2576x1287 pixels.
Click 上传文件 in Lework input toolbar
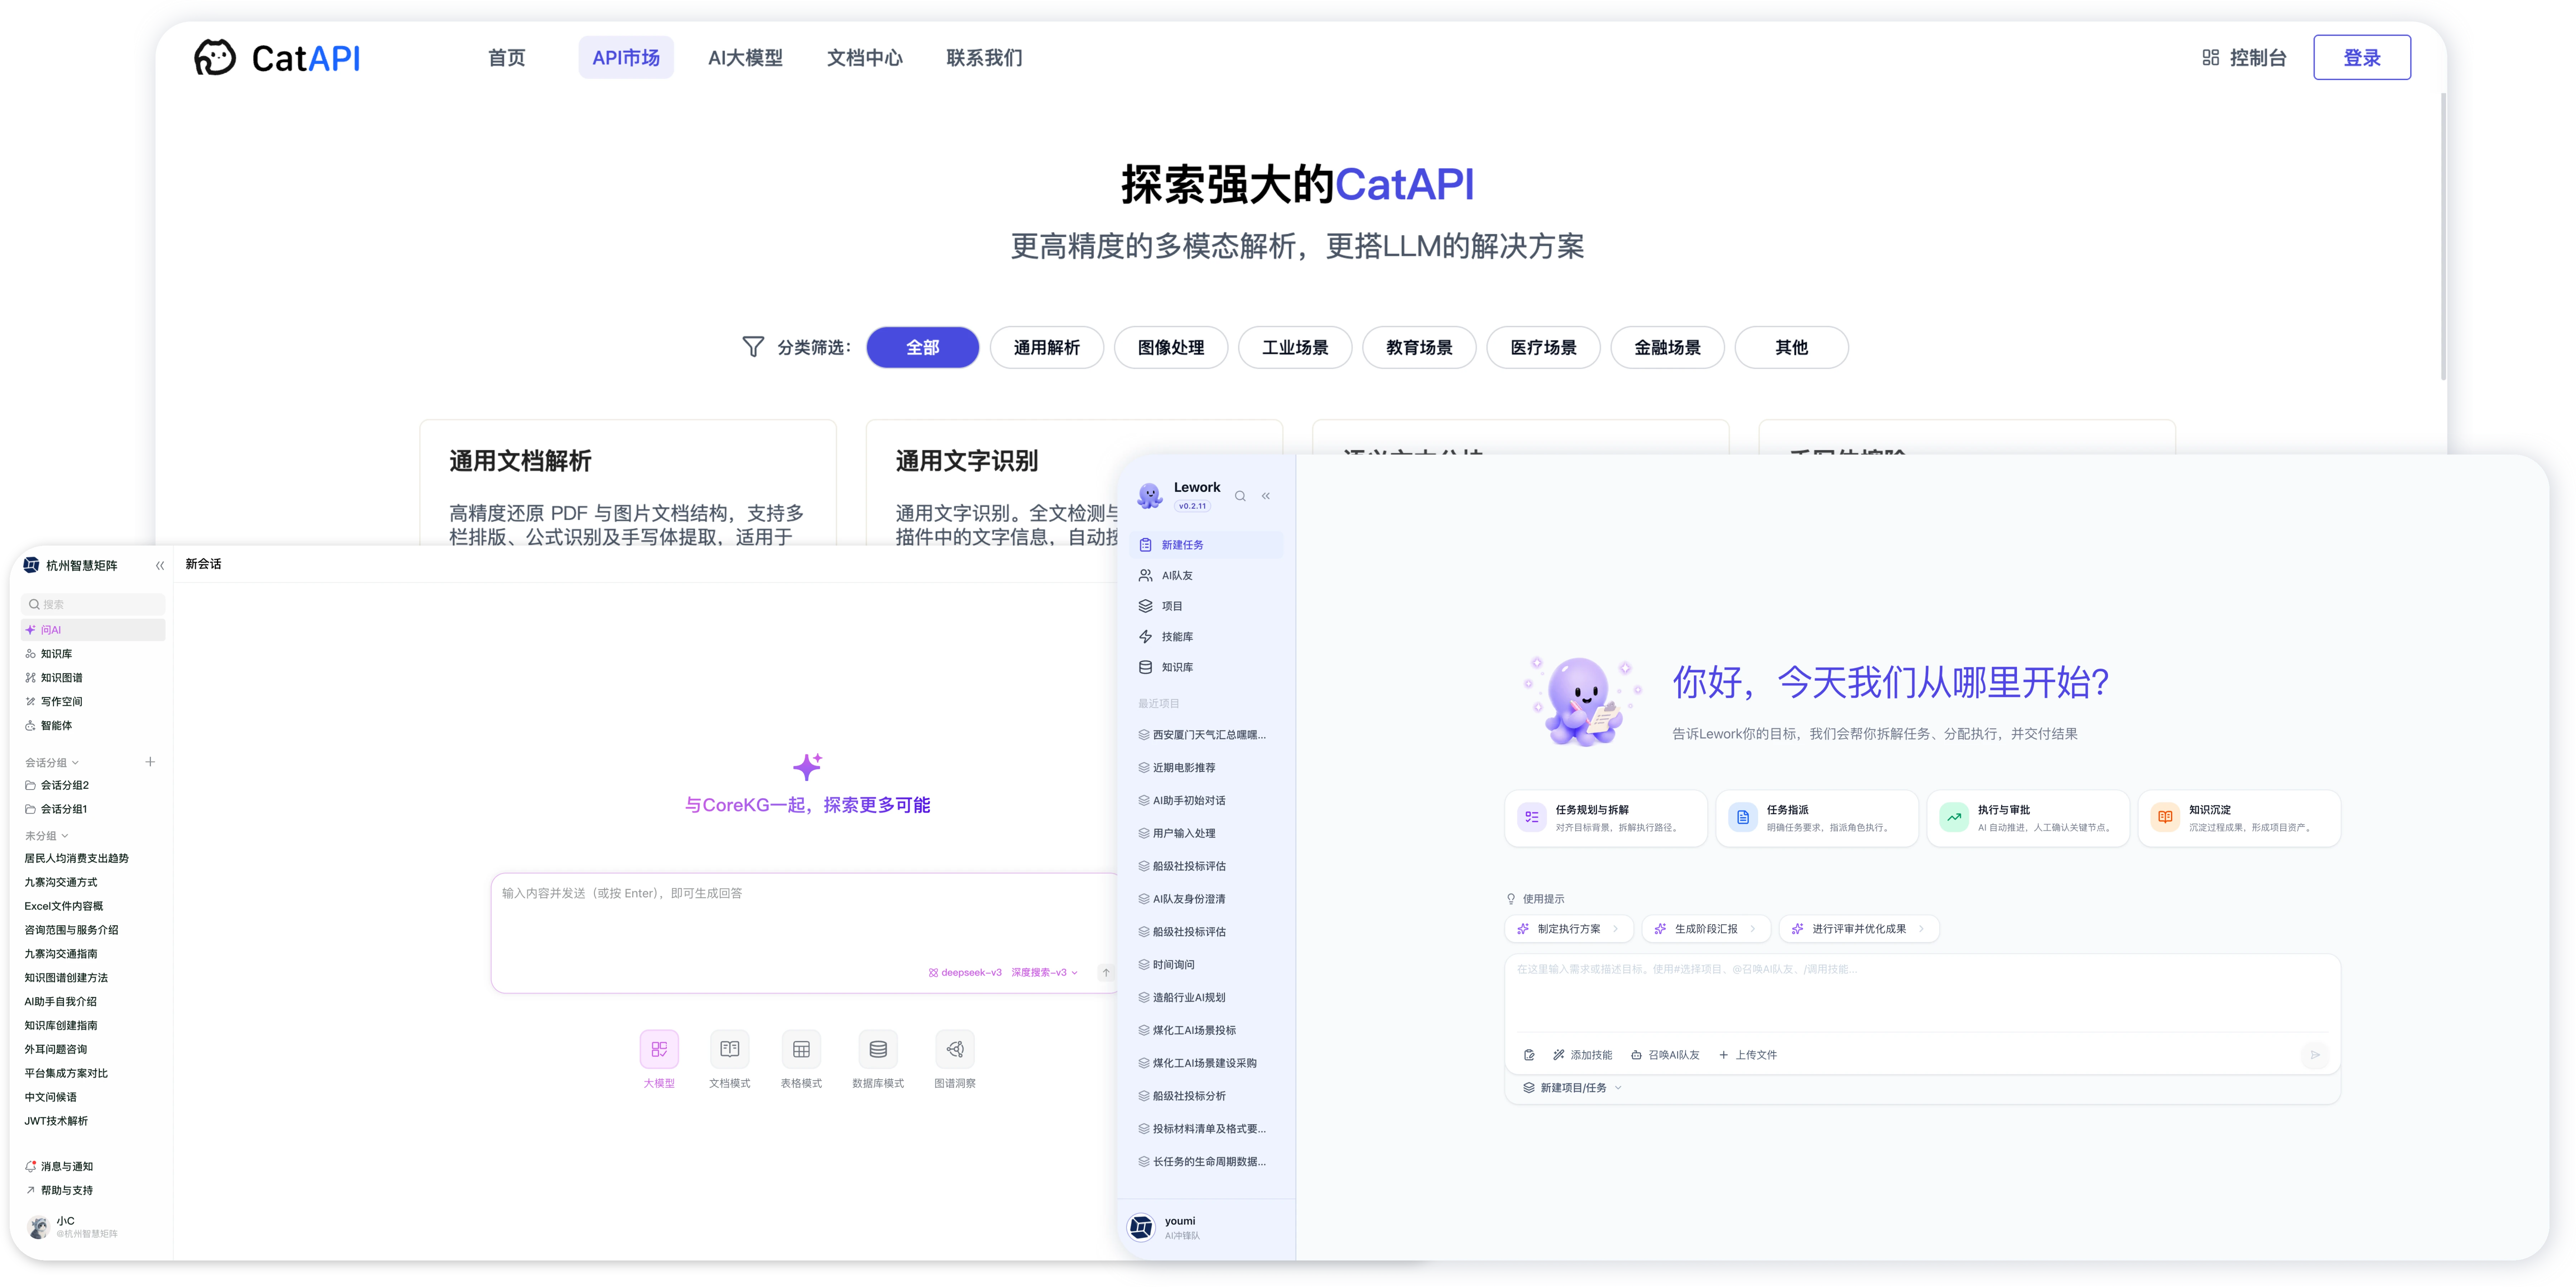click(x=1748, y=1055)
